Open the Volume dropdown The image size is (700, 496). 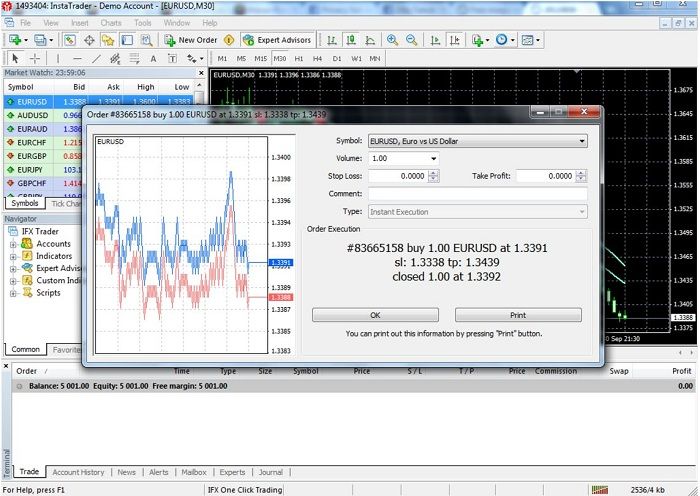click(433, 158)
